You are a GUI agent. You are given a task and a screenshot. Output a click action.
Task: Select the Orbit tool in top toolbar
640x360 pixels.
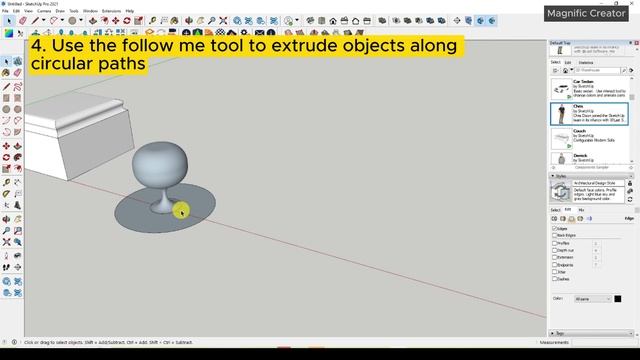pos(189,20)
